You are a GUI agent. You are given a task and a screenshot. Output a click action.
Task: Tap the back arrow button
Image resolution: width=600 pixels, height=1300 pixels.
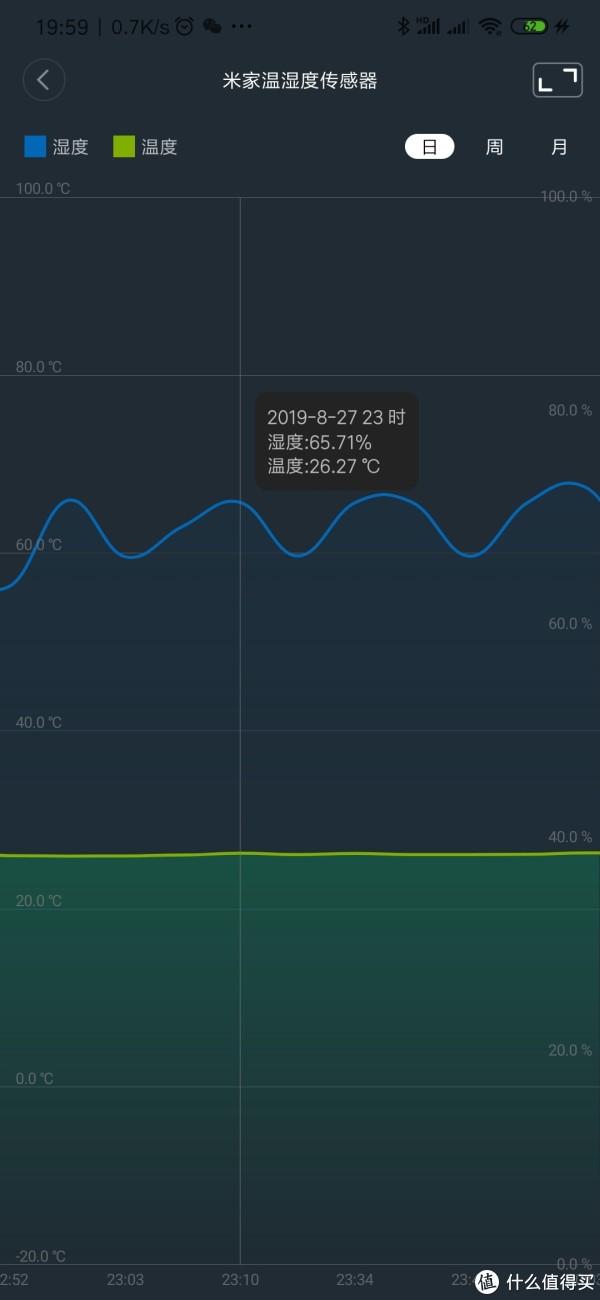[x=43, y=81]
